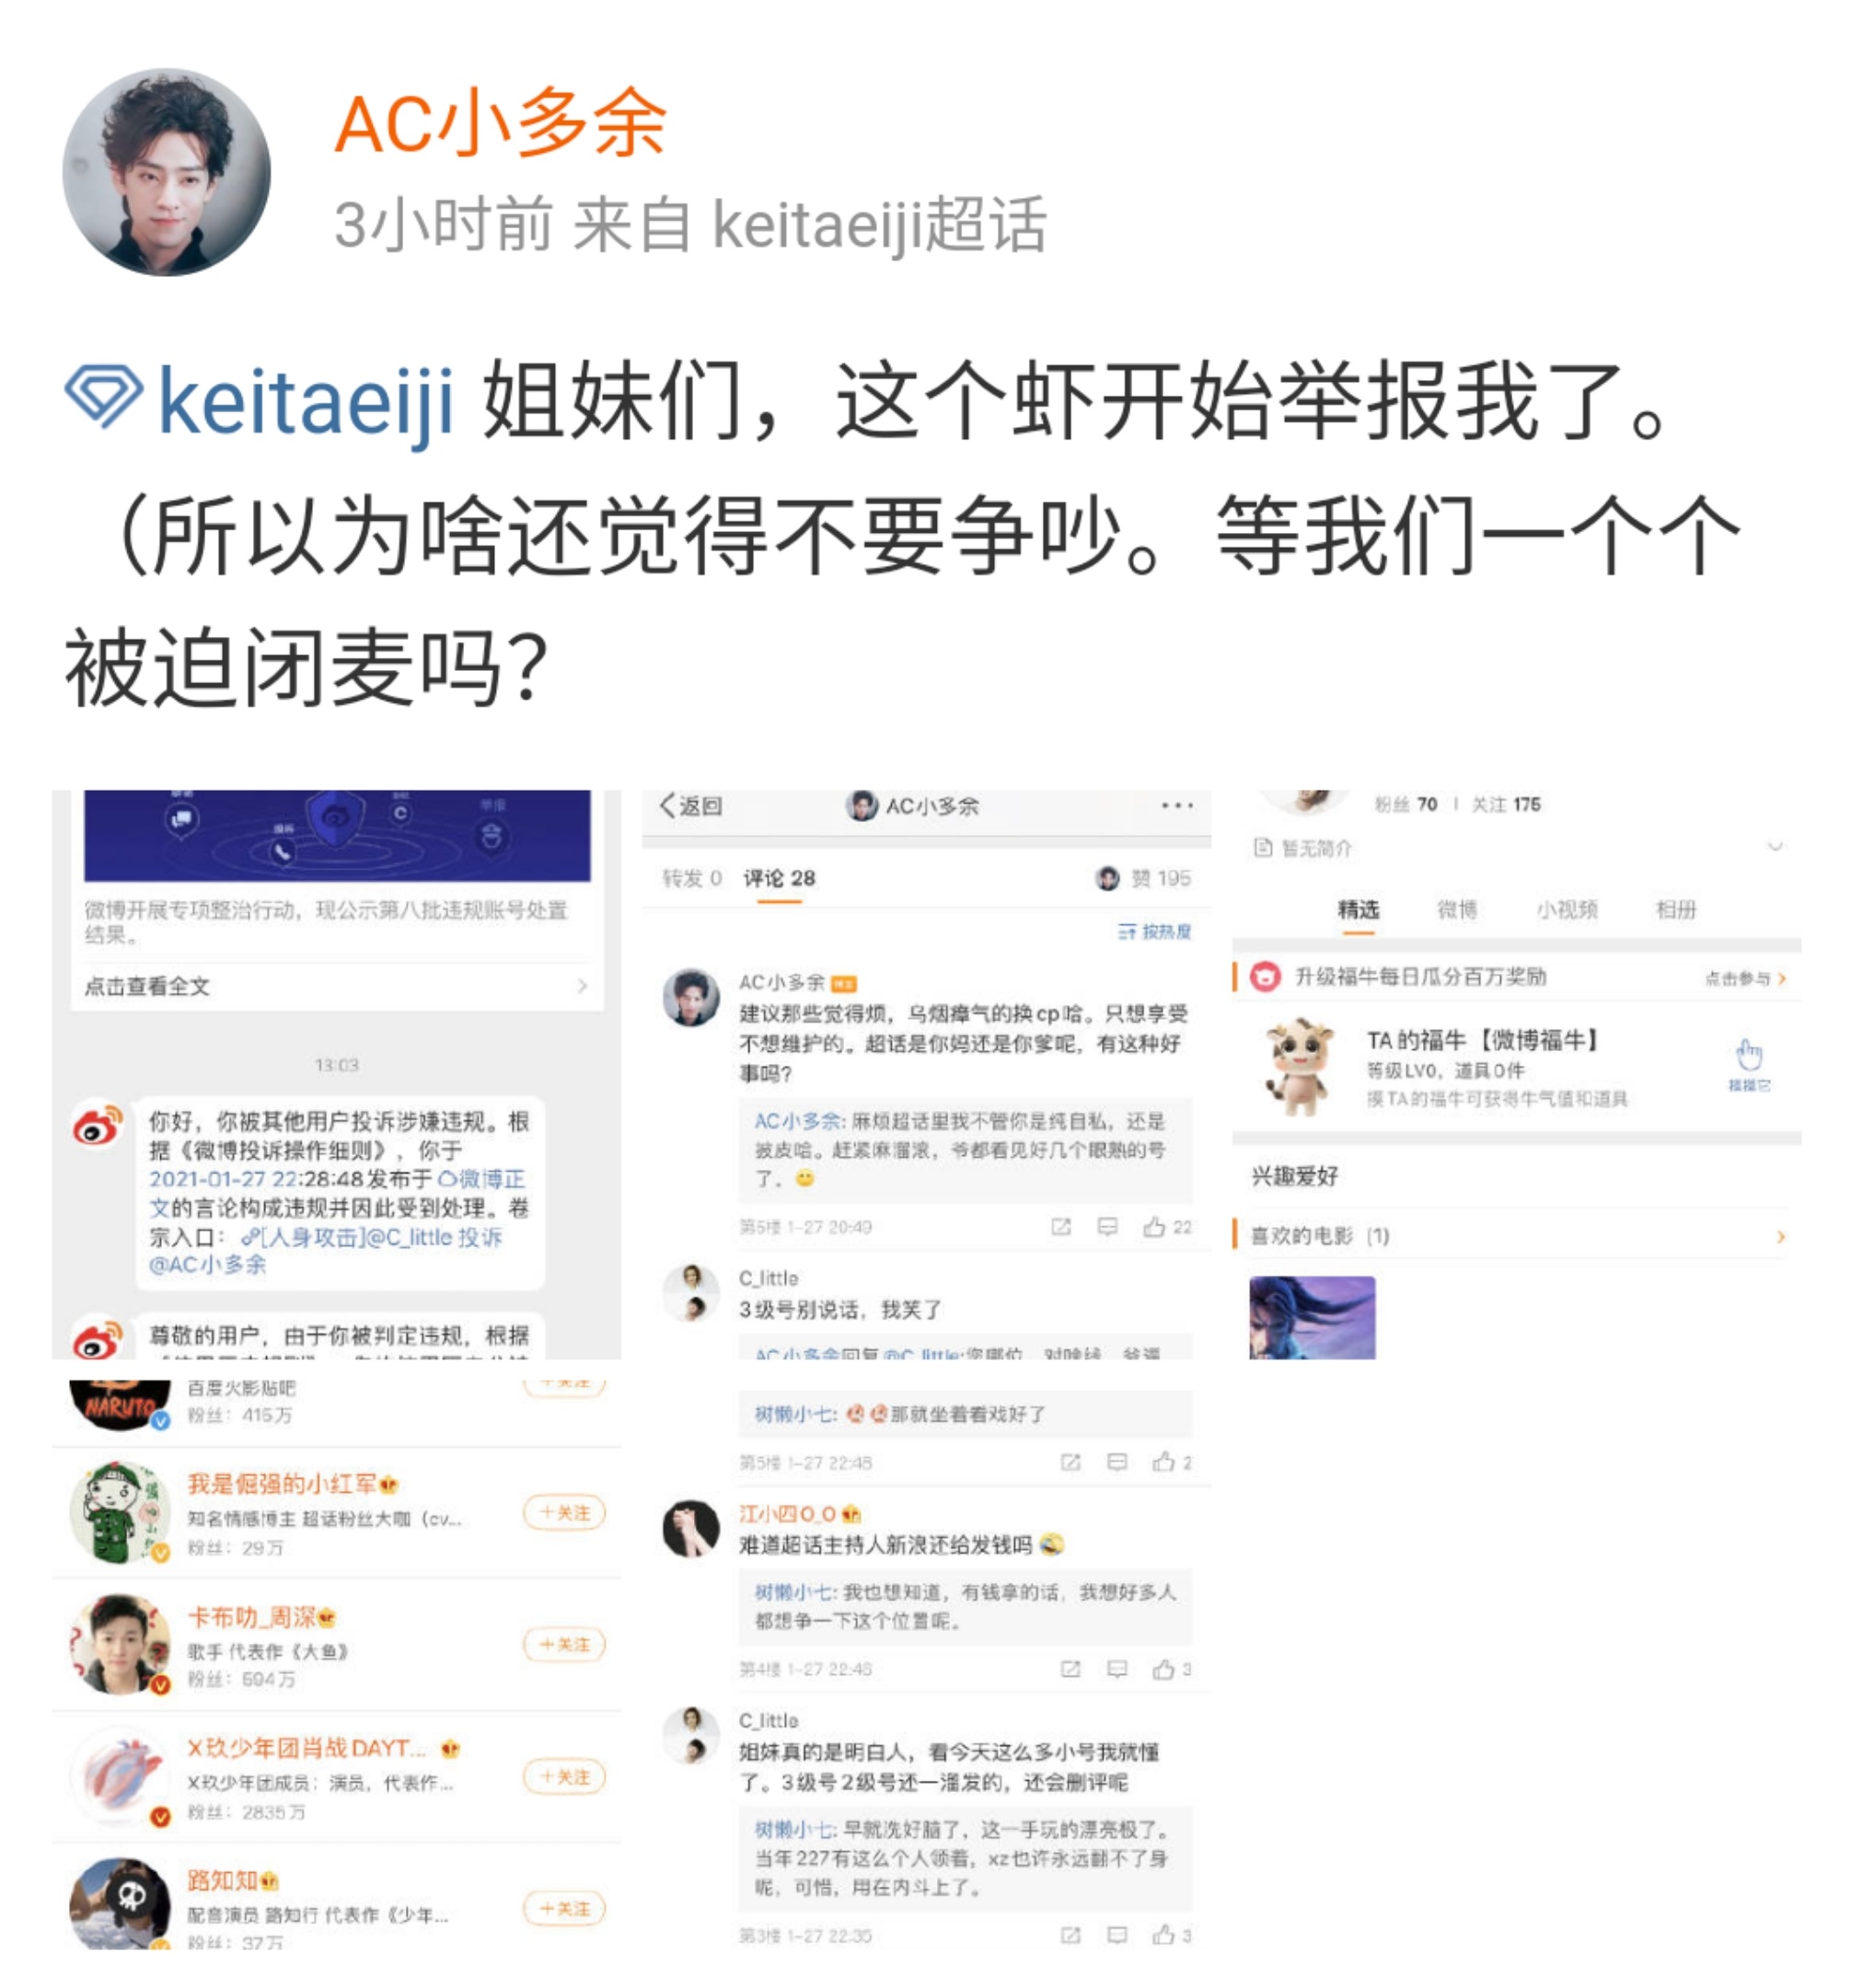Open the 按热度 sort dropdown

click(x=1155, y=932)
